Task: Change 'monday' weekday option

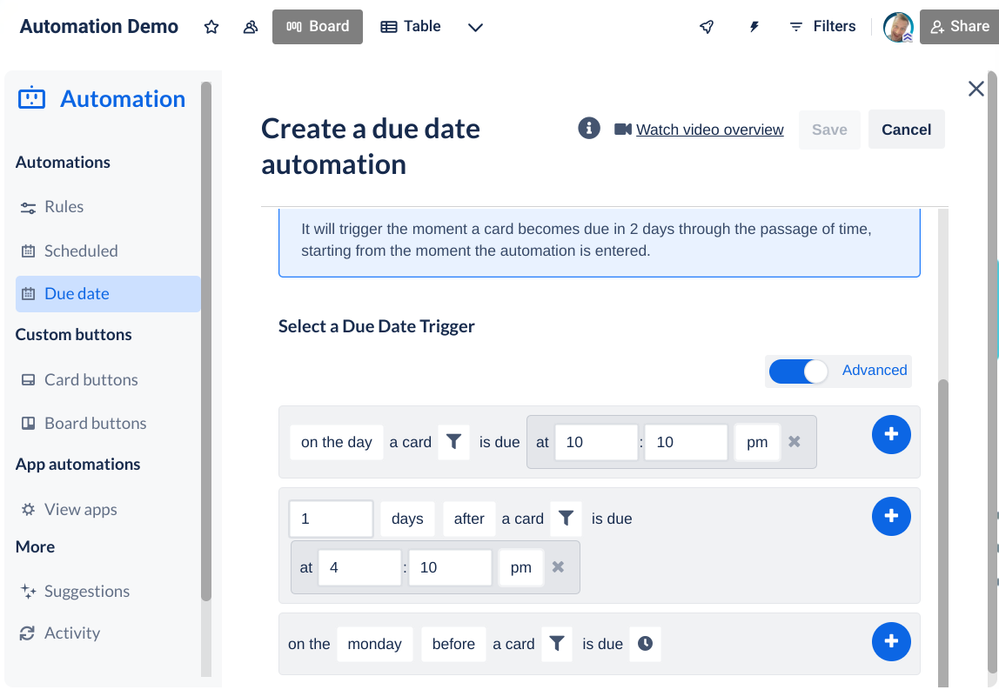Action: tap(375, 644)
